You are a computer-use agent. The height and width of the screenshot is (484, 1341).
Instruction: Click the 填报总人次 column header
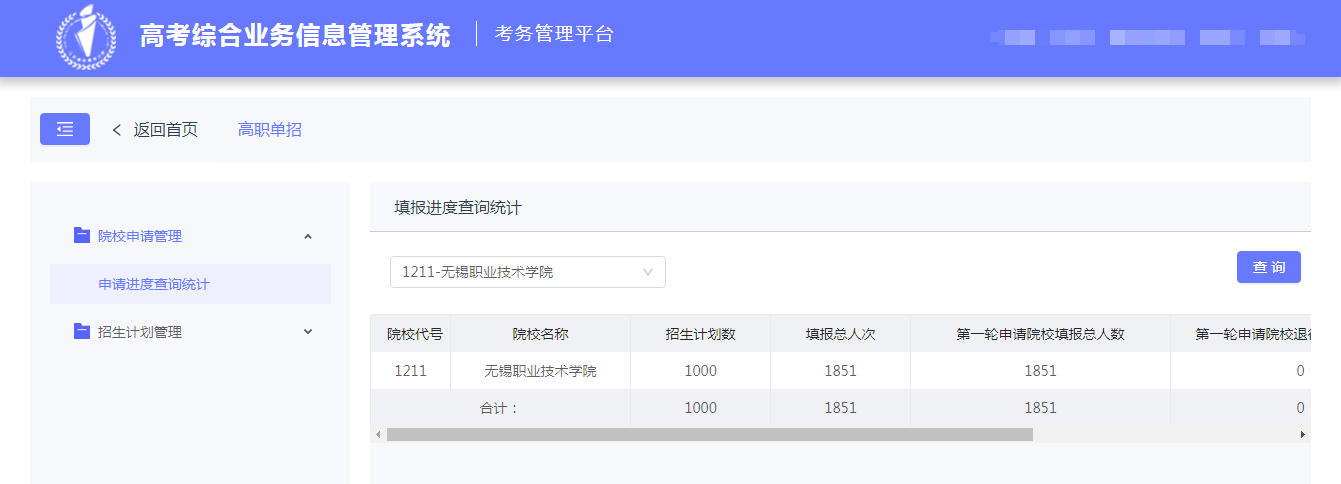pos(840,334)
